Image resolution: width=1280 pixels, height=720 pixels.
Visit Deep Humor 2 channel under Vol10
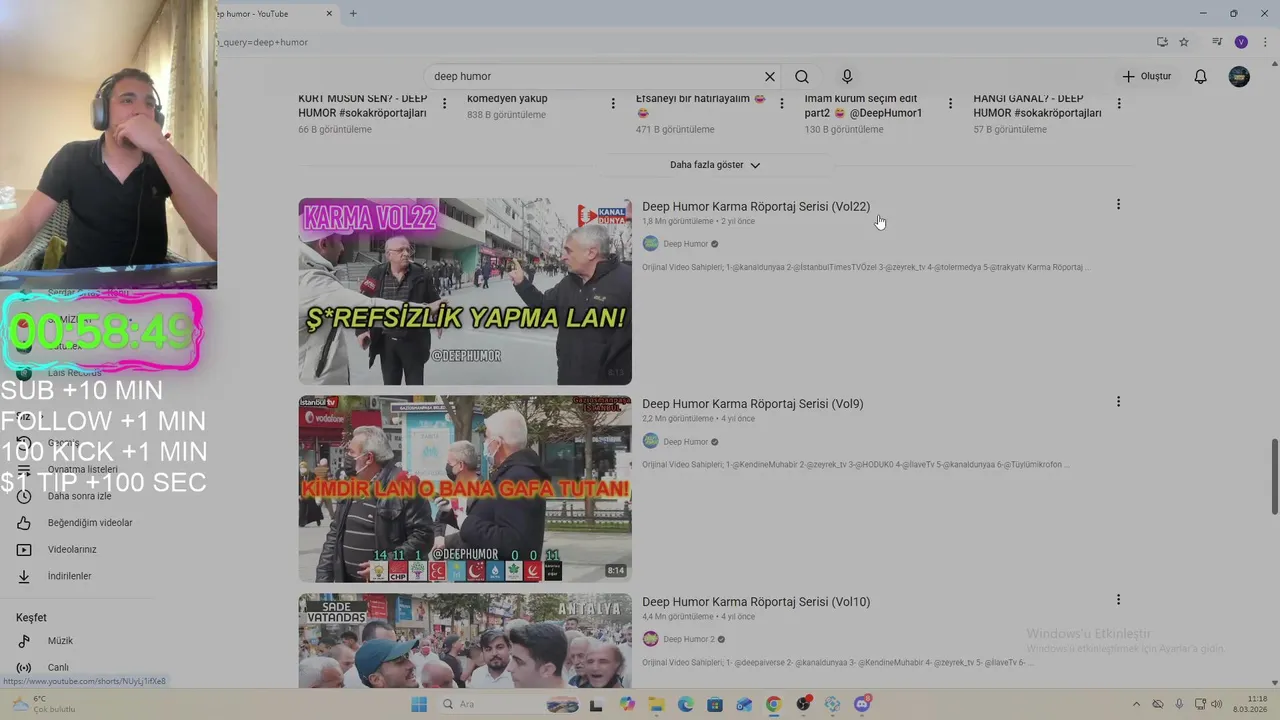pyautogui.click(x=689, y=640)
